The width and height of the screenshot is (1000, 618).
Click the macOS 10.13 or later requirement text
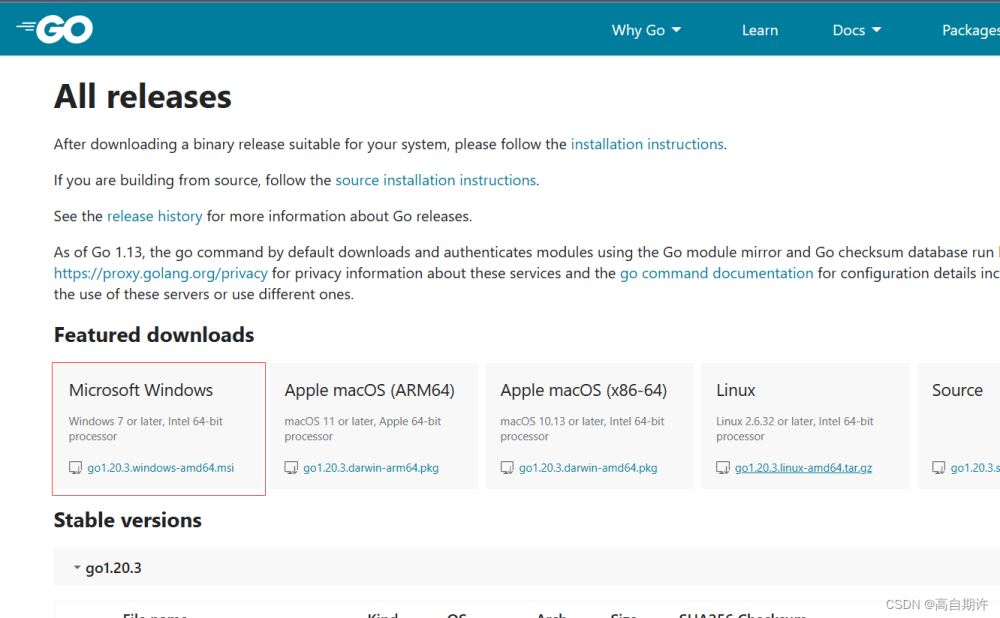point(582,429)
